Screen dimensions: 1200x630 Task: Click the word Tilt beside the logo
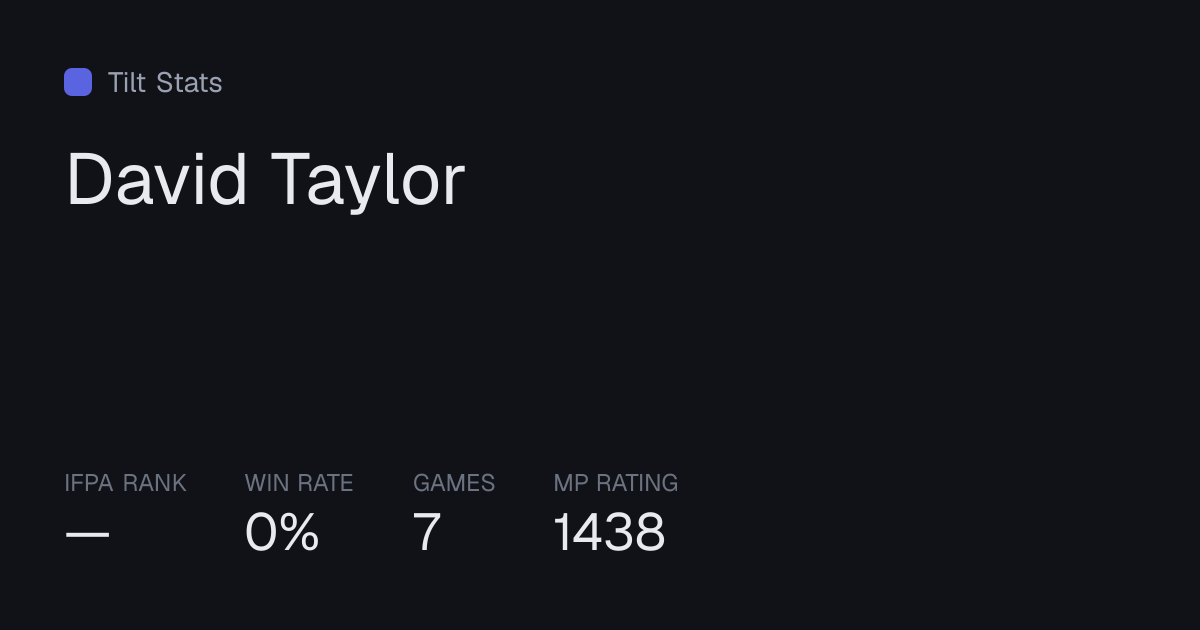[x=127, y=82]
